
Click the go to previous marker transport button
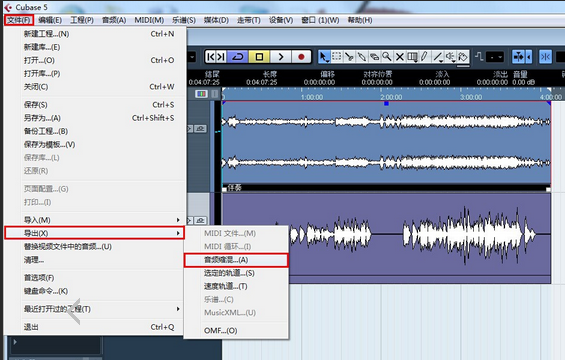click(210, 57)
